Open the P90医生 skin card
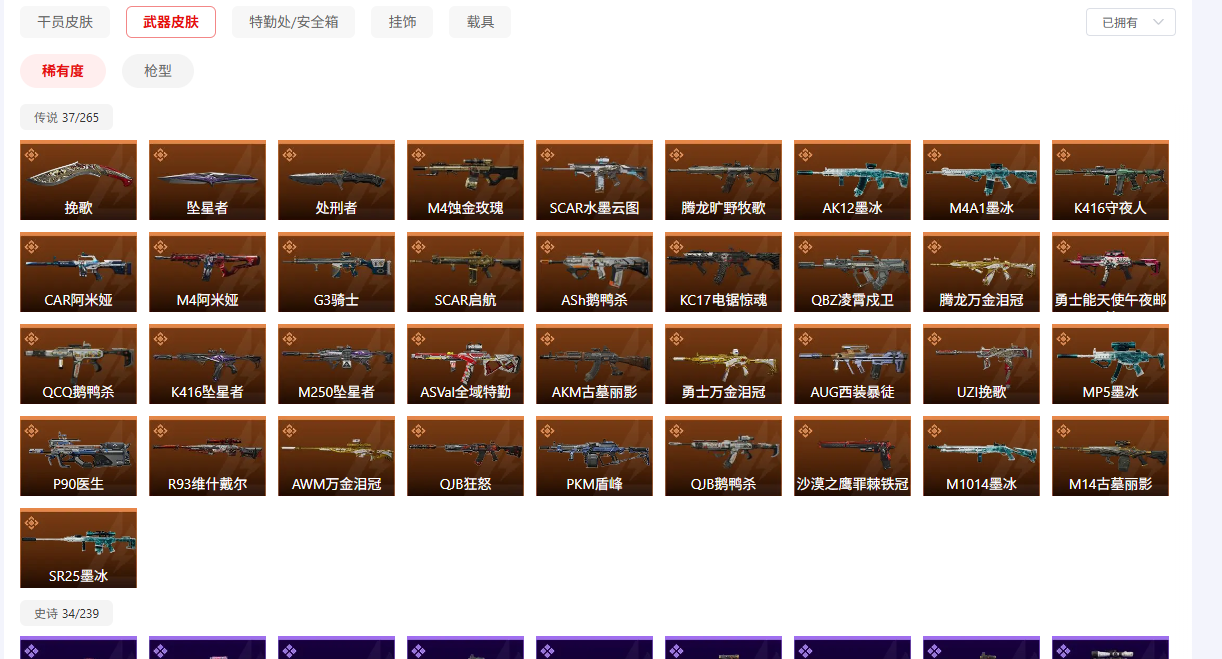 (78, 456)
